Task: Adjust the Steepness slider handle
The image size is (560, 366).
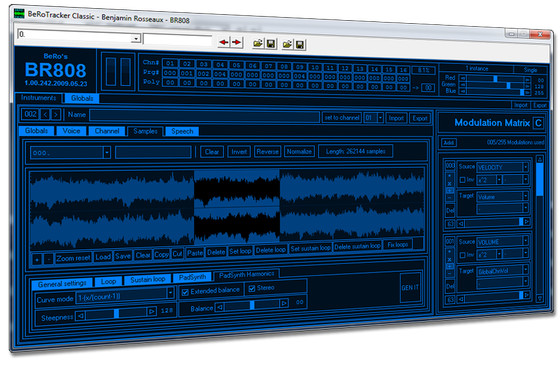Action: tap(116, 314)
